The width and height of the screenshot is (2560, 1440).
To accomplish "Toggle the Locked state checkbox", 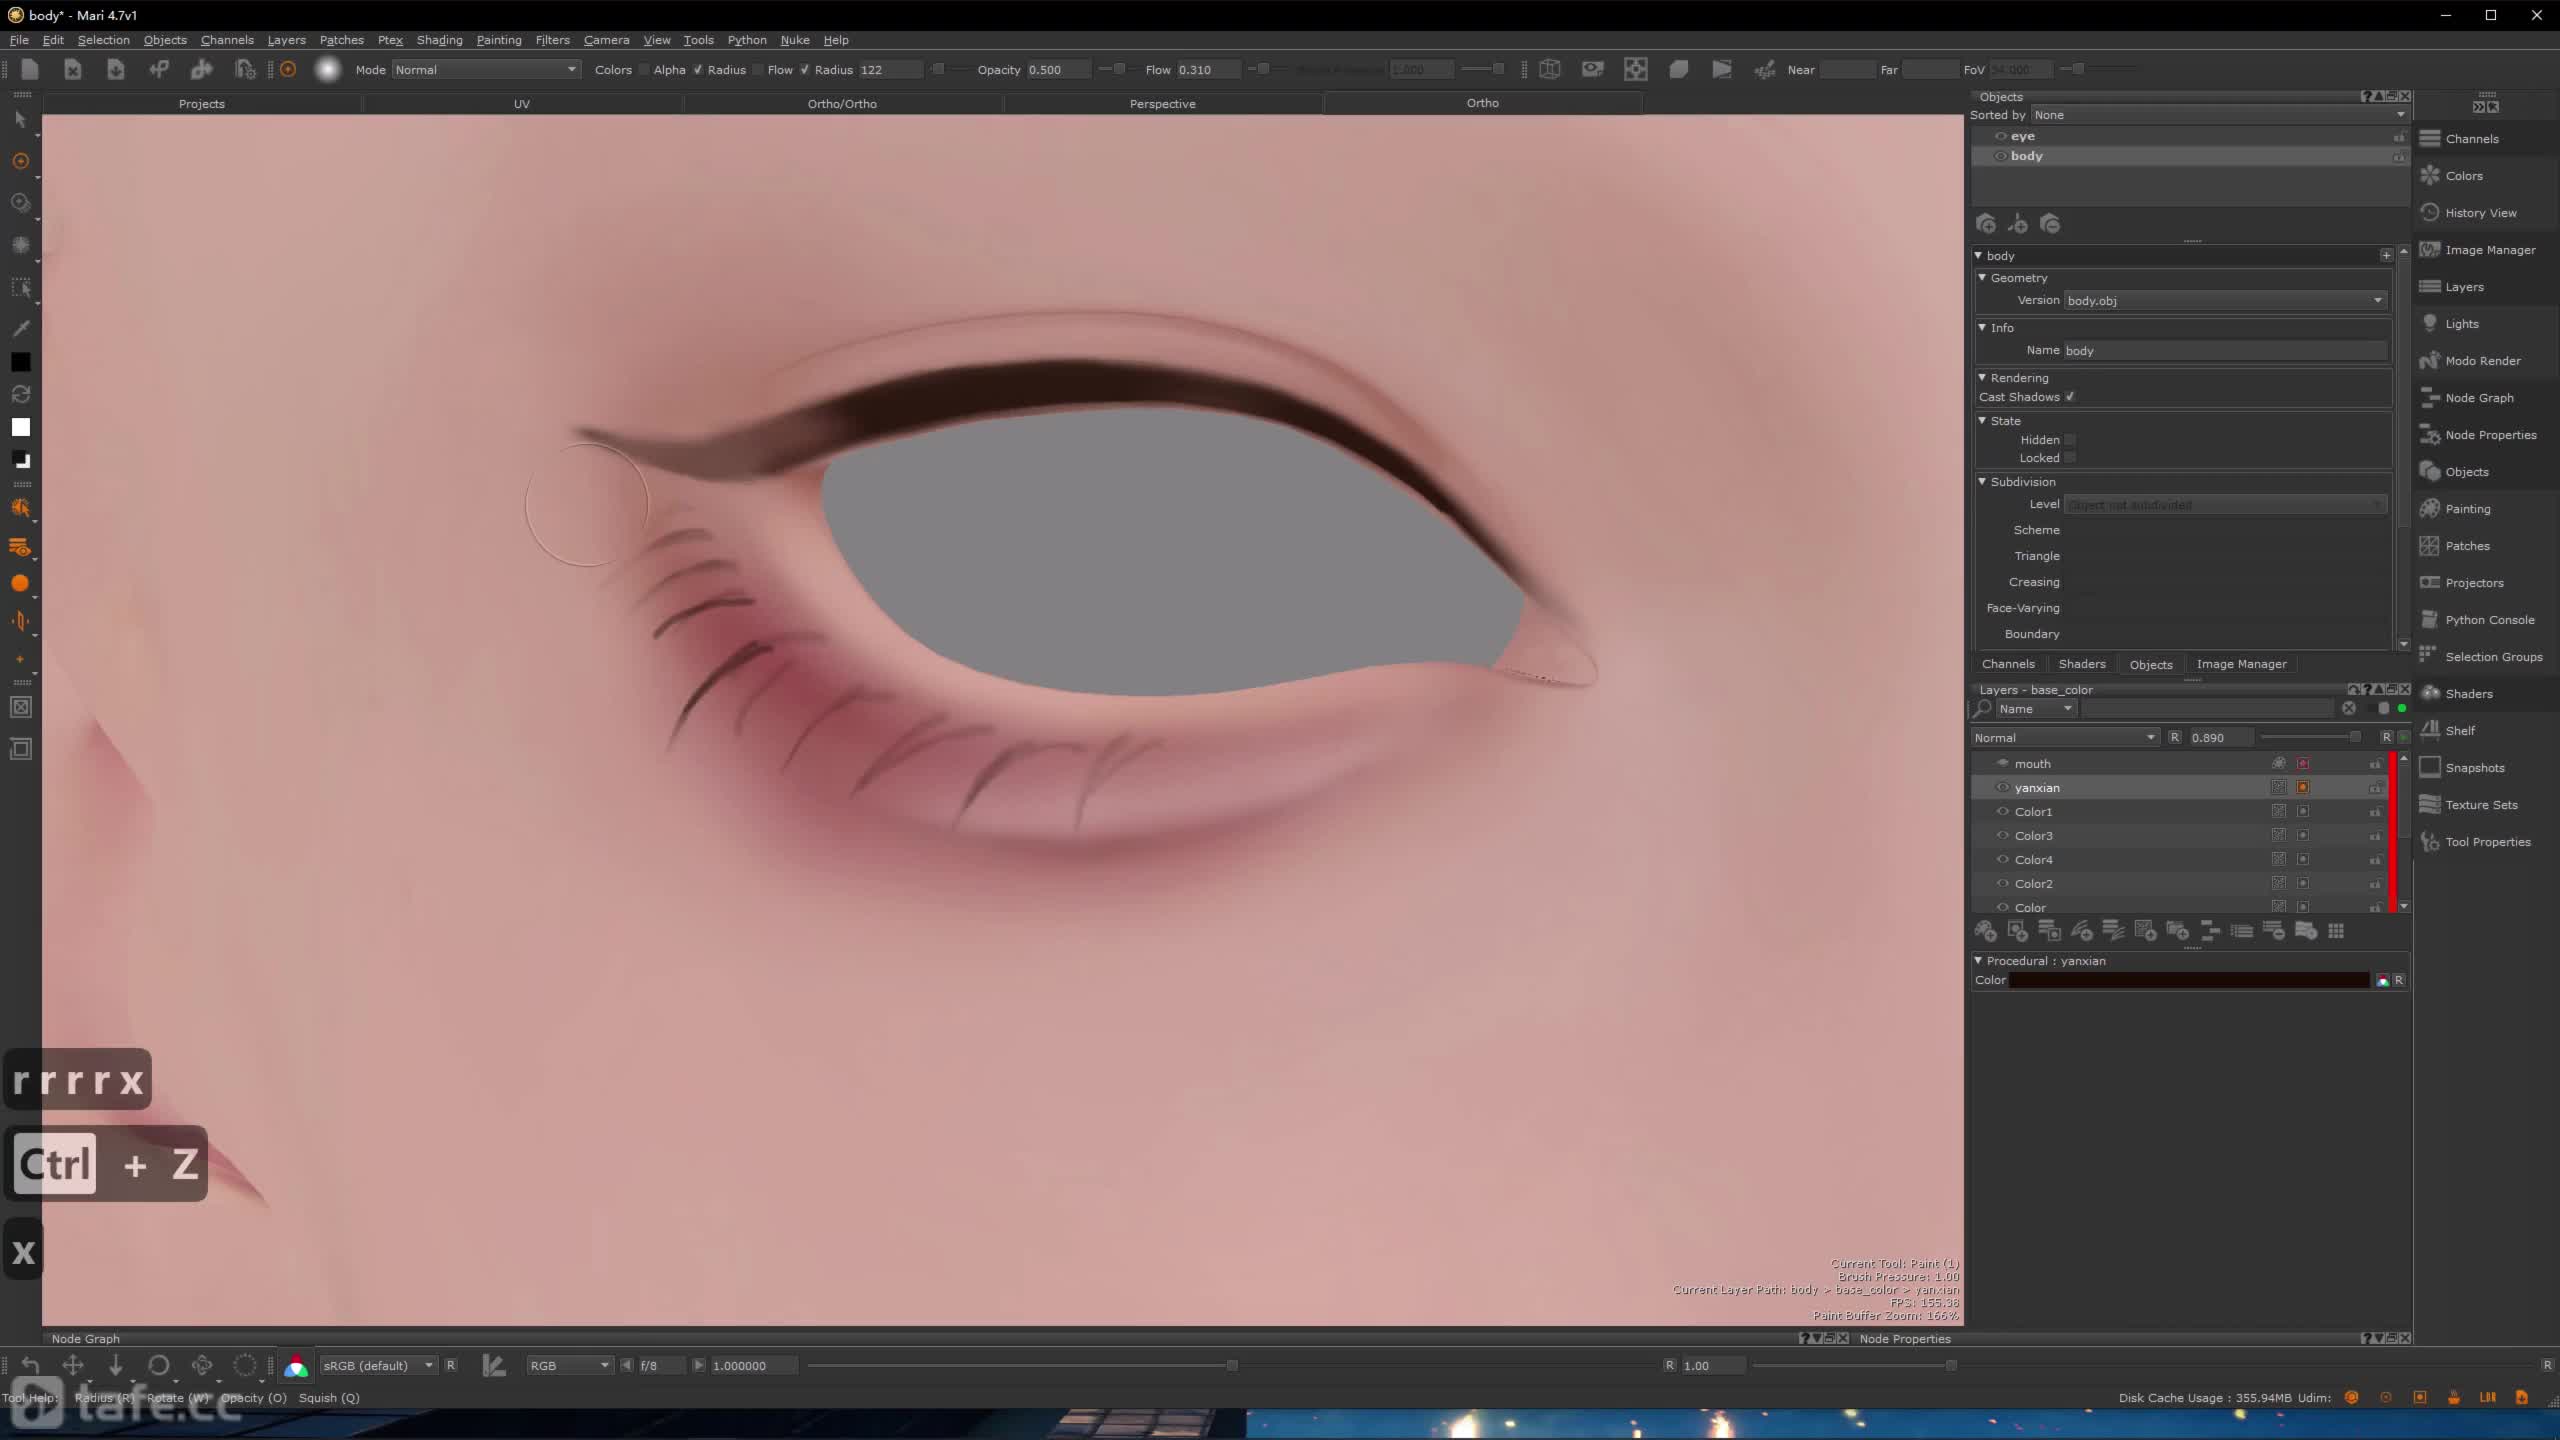I will pyautogui.click(x=2070, y=458).
